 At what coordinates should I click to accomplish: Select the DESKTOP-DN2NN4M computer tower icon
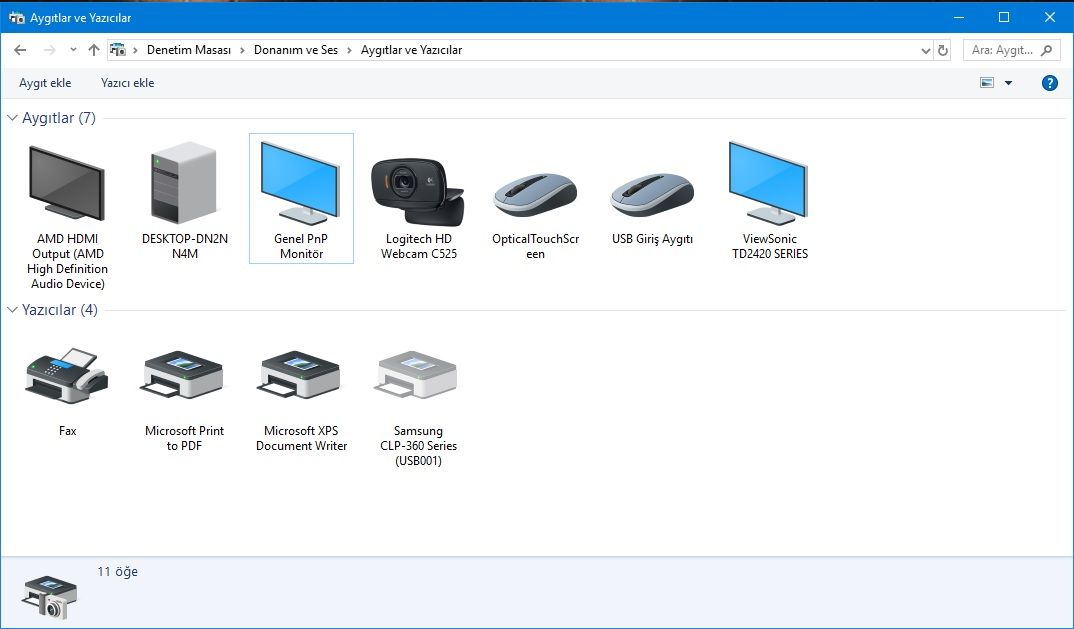point(184,182)
